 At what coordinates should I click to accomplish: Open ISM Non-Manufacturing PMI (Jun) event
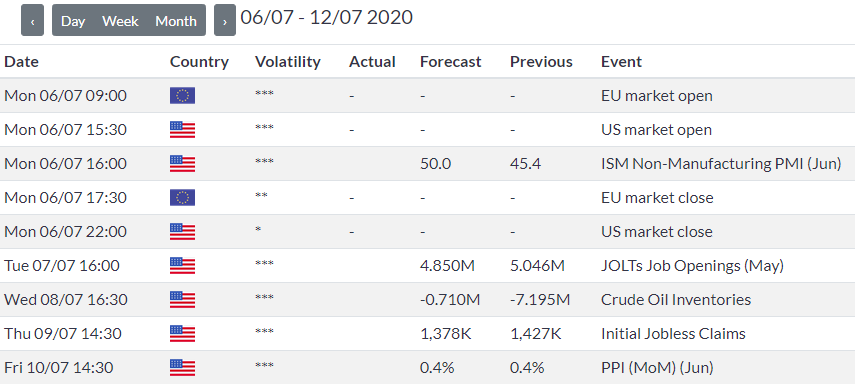(x=721, y=164)
